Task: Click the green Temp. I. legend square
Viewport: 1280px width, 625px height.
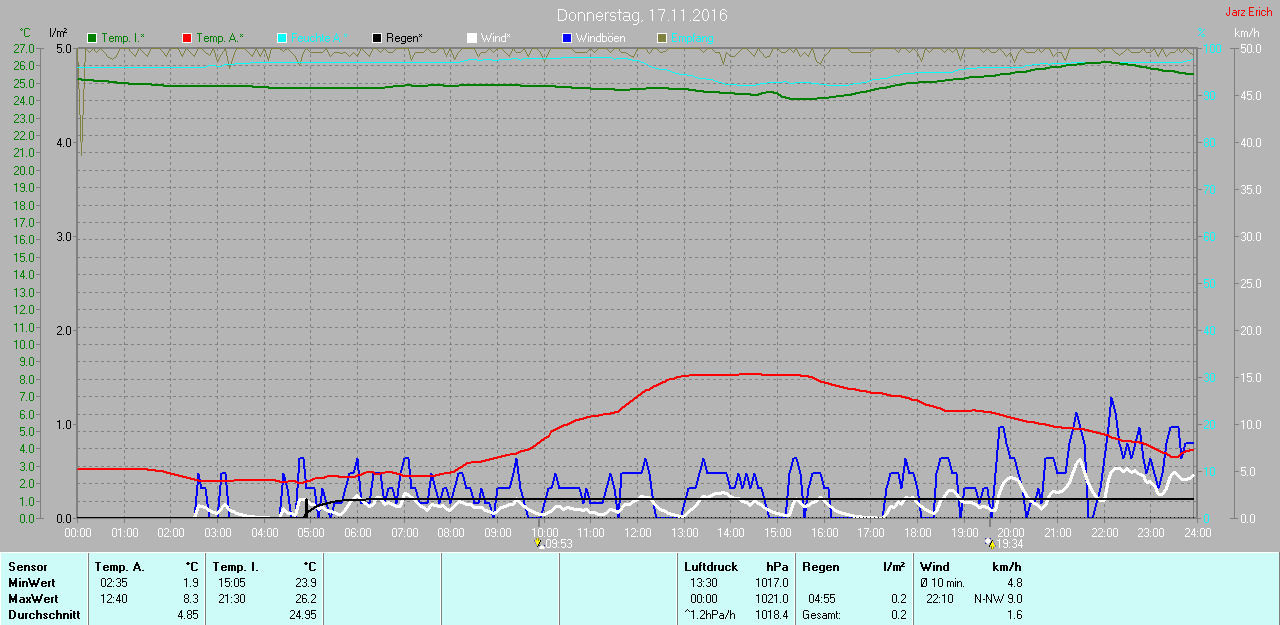Action: click(93, 38)
